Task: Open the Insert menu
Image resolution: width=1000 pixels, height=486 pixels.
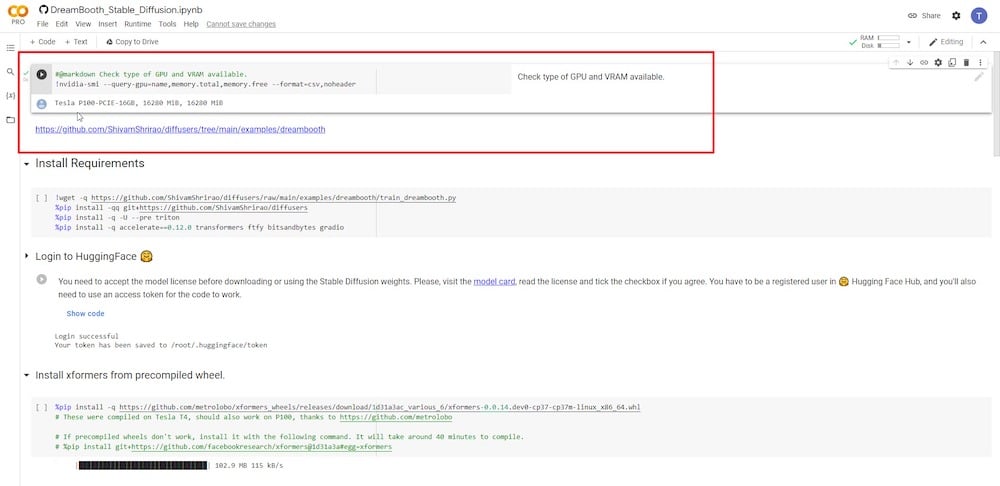Action: coord(108,24)
